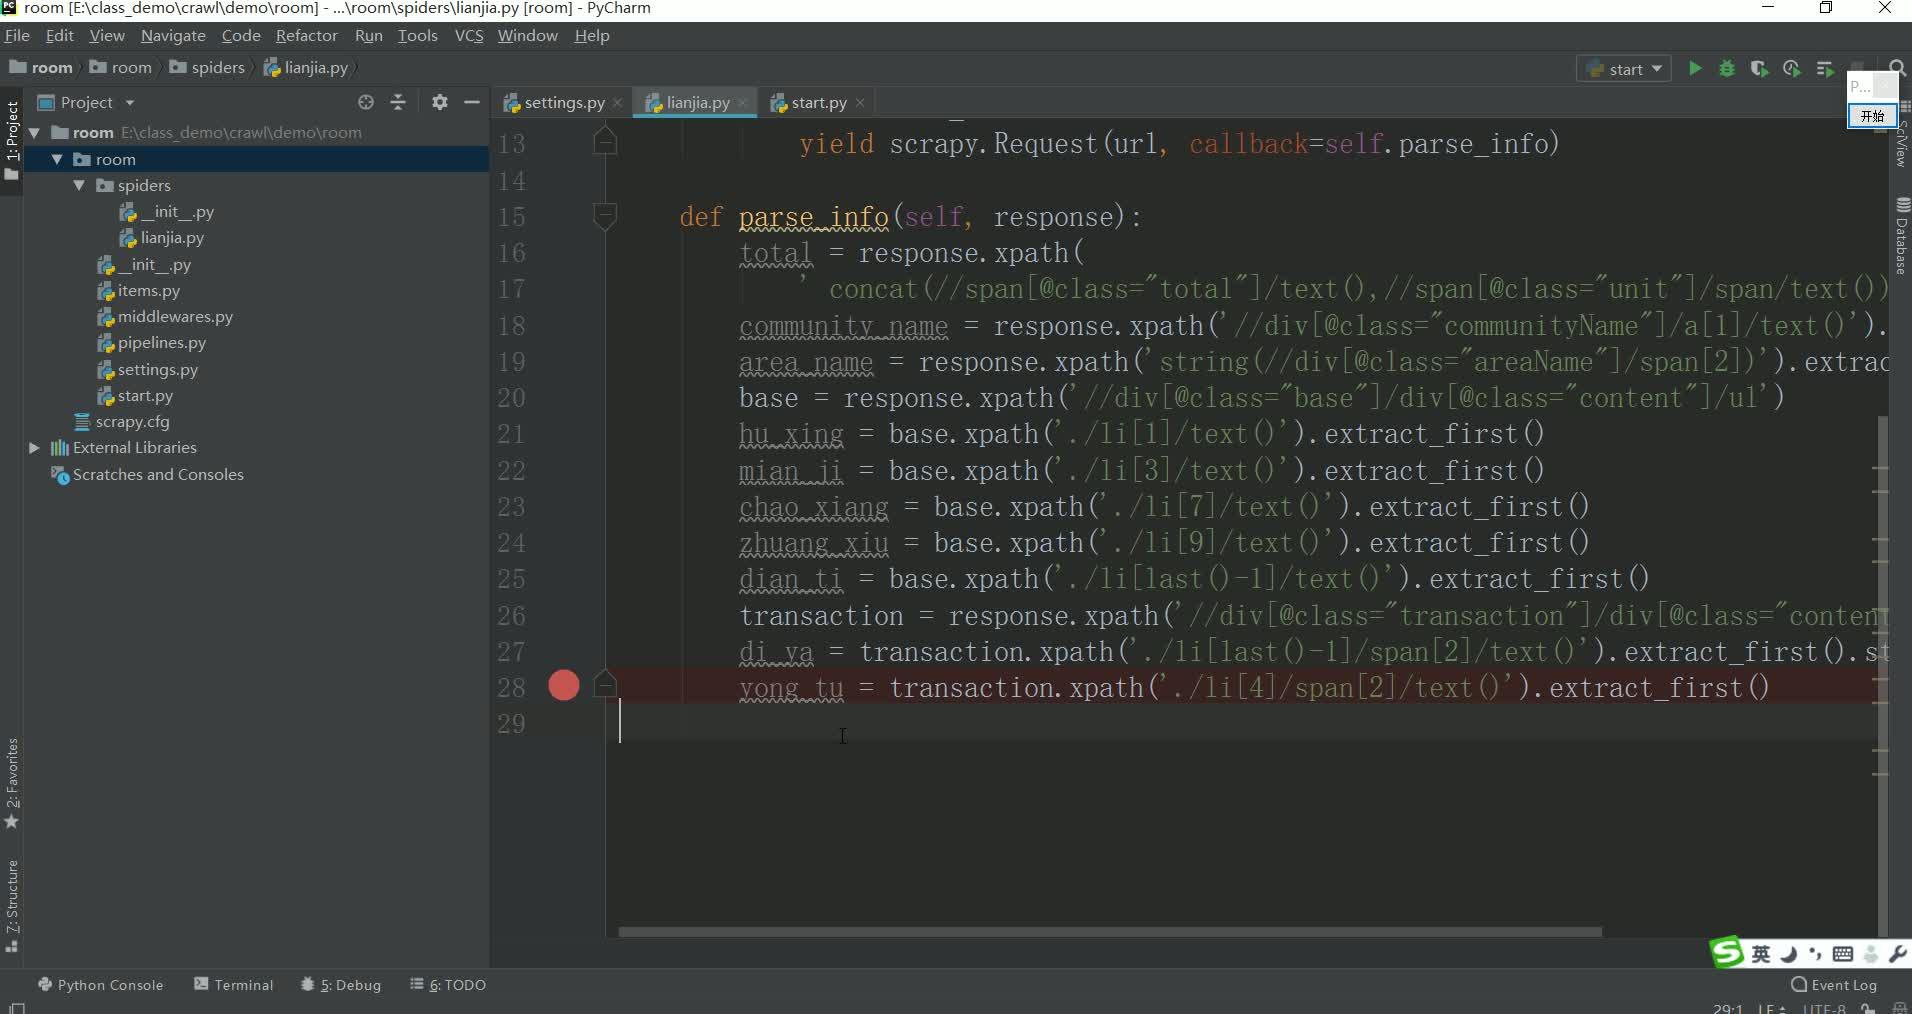Viewport: 1912px width, 1014px height.
Task: Click Sogou input method S icon
Action: (1727, 953)
